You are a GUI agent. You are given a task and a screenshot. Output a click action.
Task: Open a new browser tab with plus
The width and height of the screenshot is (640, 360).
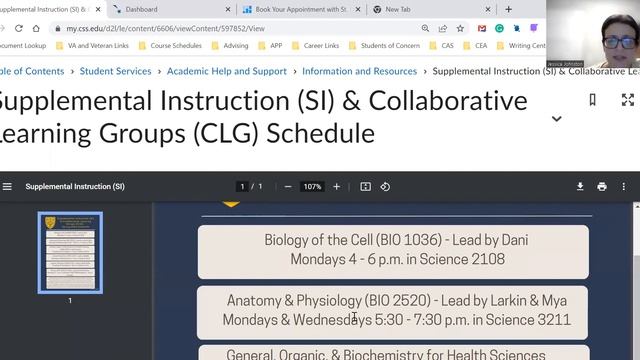[509, 9]
